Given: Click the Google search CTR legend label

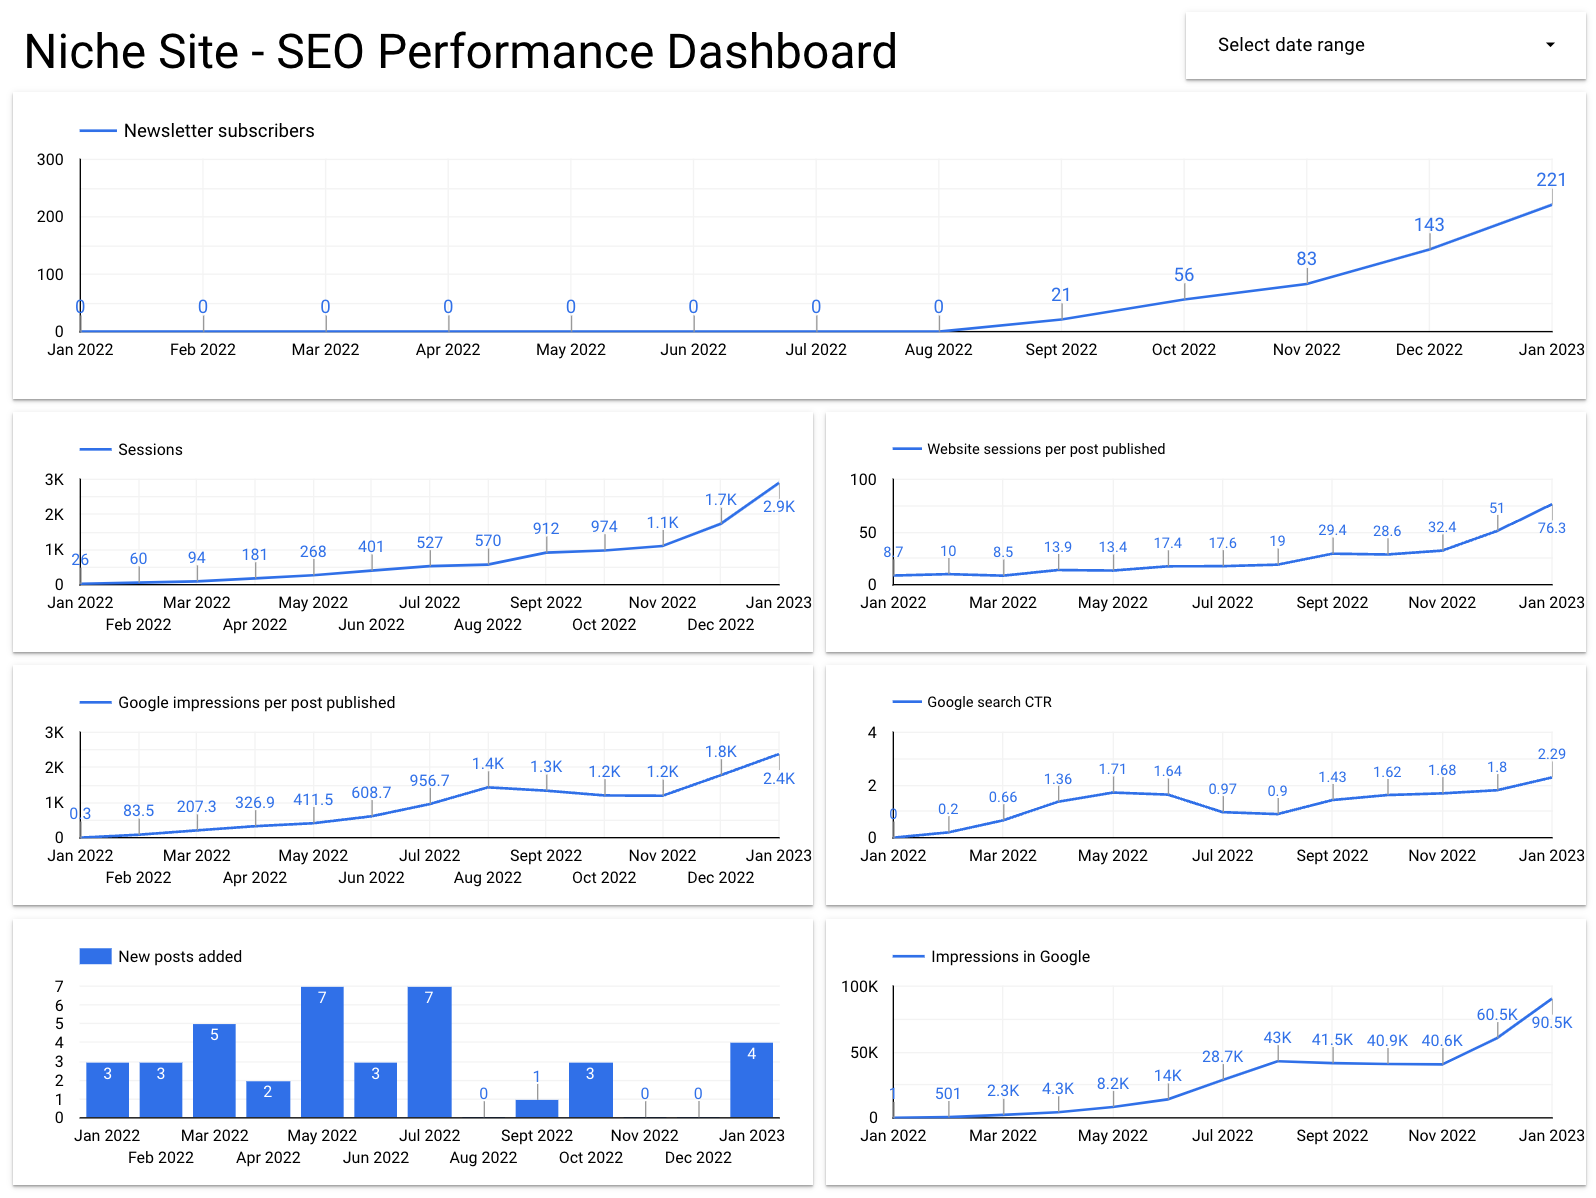Looking at the screenshot, I should 989,702.
